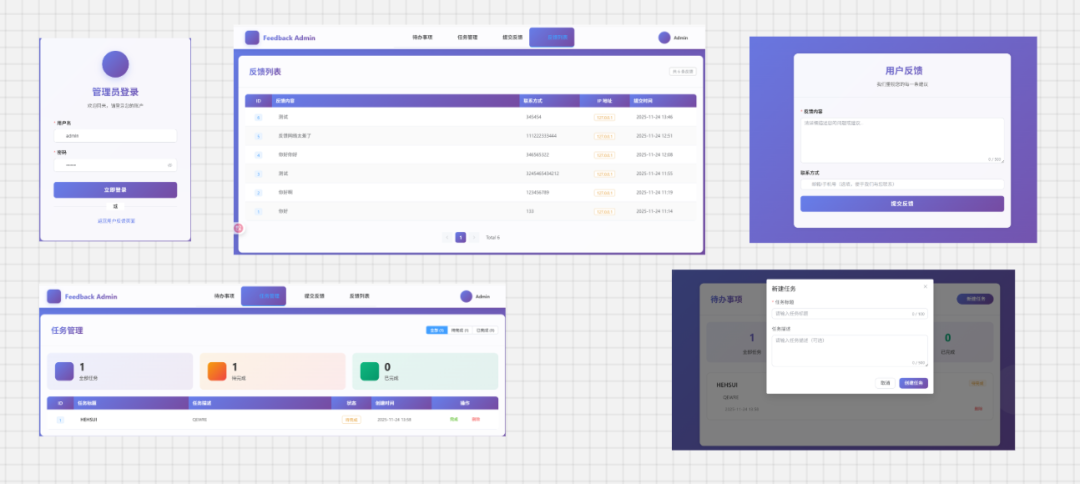Open the 反馈列表 tab on the 任务管理 page
Image resolution: width=1080 pixels, height=484 pixels.
point(359,296)
